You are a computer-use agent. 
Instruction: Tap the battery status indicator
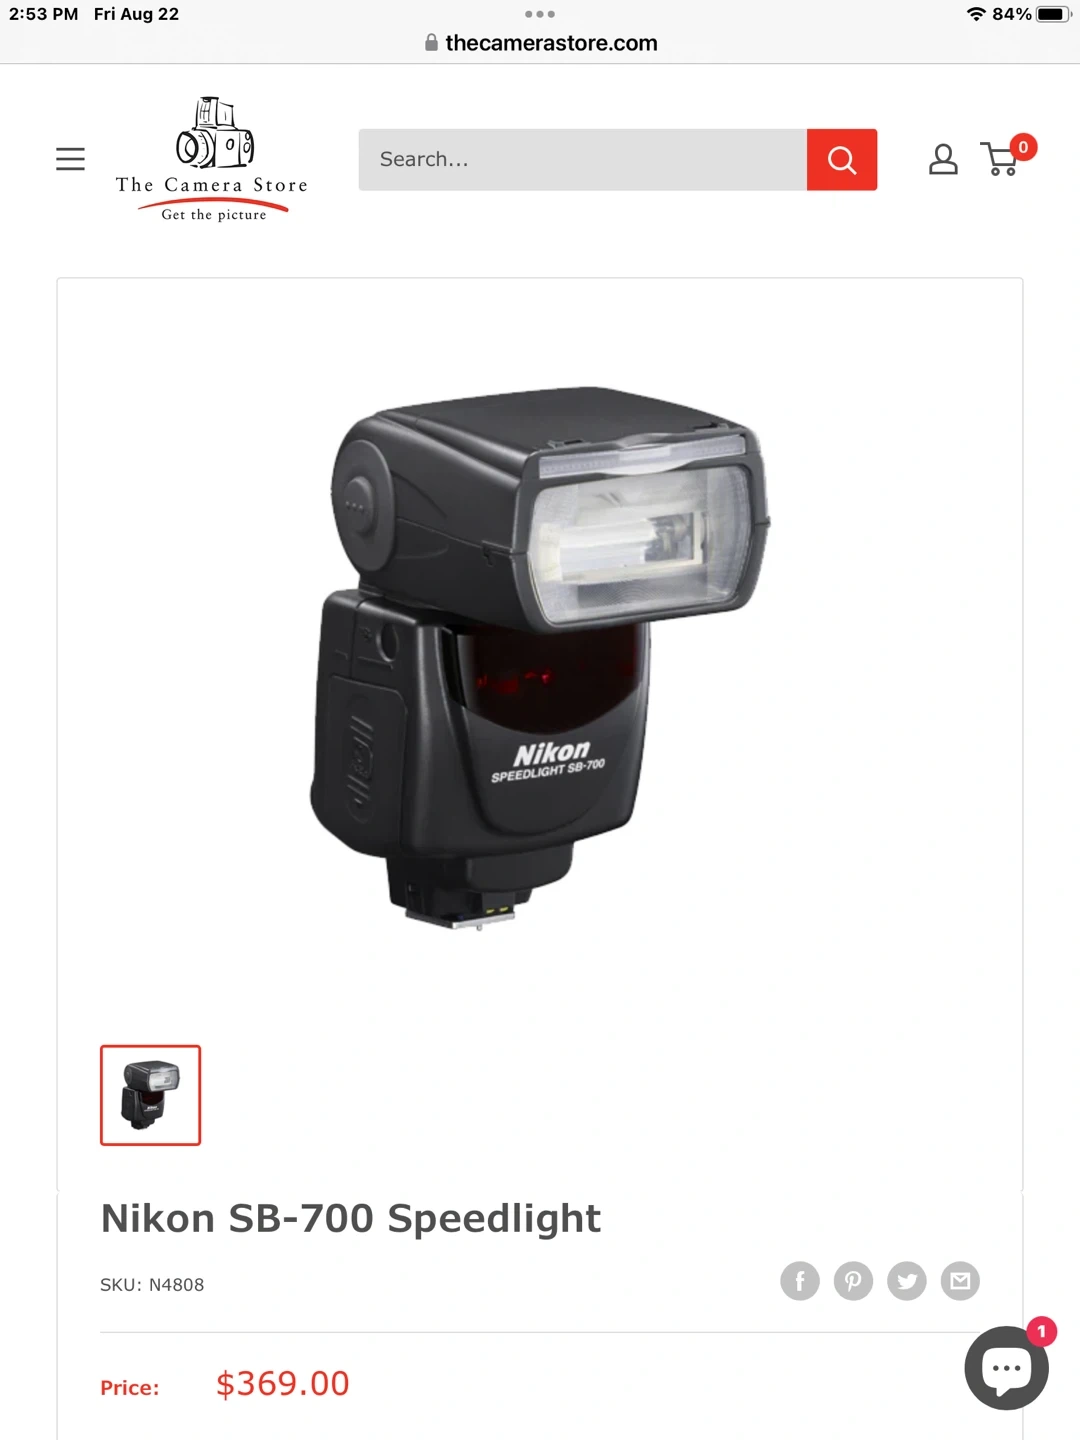[1053, 14]
